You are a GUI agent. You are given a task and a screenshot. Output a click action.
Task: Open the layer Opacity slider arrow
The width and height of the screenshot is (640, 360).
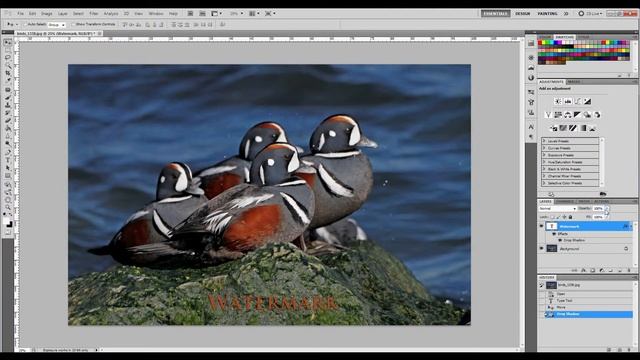pyautogui.click(x=607, y=209)
